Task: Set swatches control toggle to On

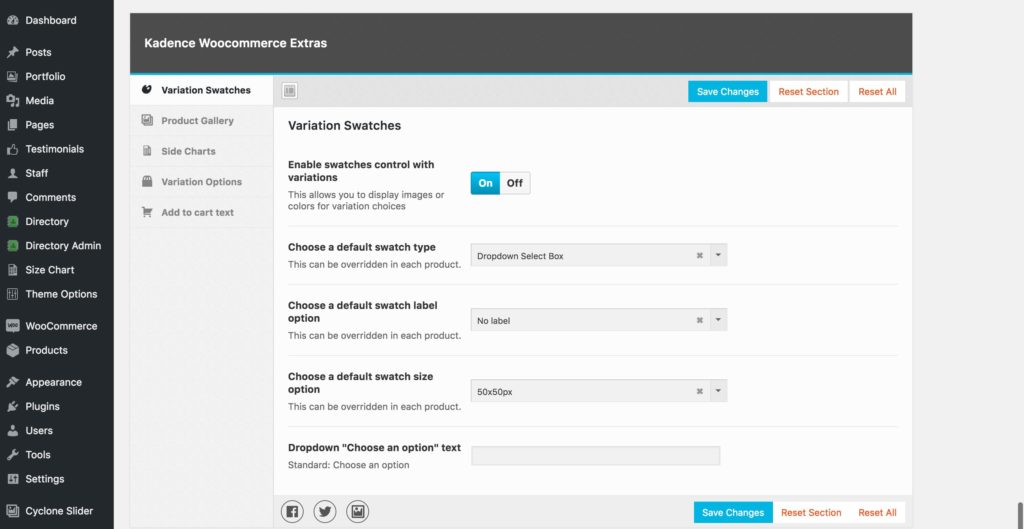Action: pyautogui.click(x=486, y=183)
